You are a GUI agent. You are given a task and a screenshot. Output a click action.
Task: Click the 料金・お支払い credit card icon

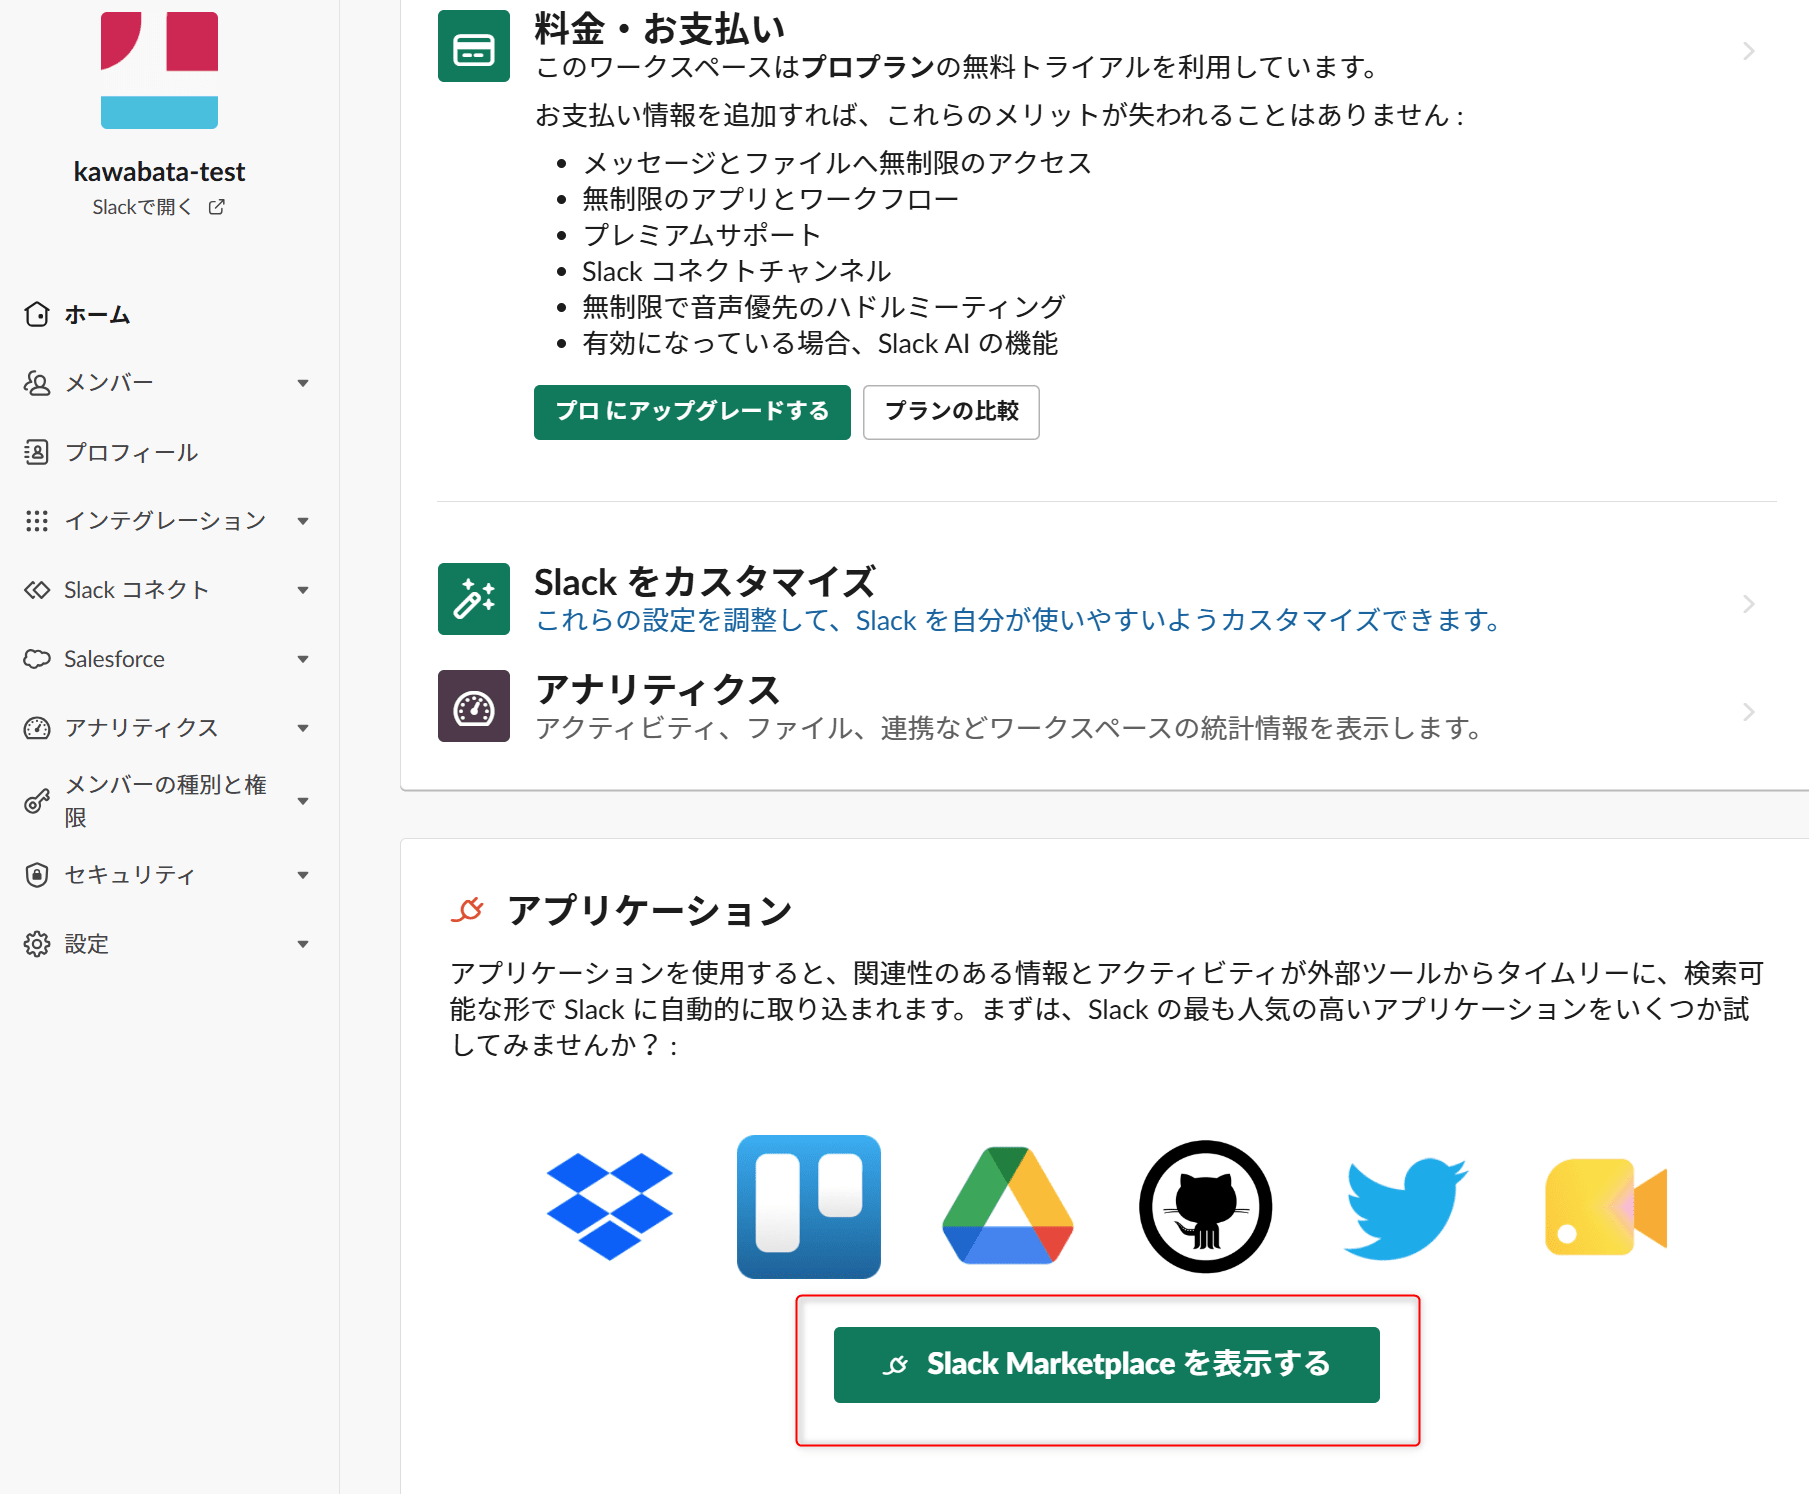[474, 46]
